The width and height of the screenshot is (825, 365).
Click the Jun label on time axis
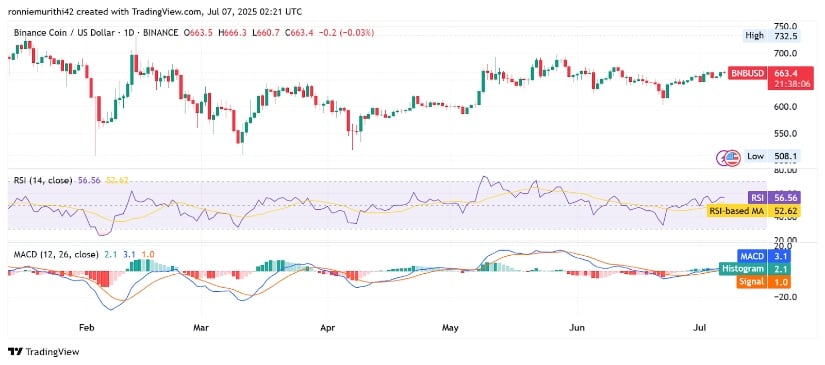pos(578,328)
